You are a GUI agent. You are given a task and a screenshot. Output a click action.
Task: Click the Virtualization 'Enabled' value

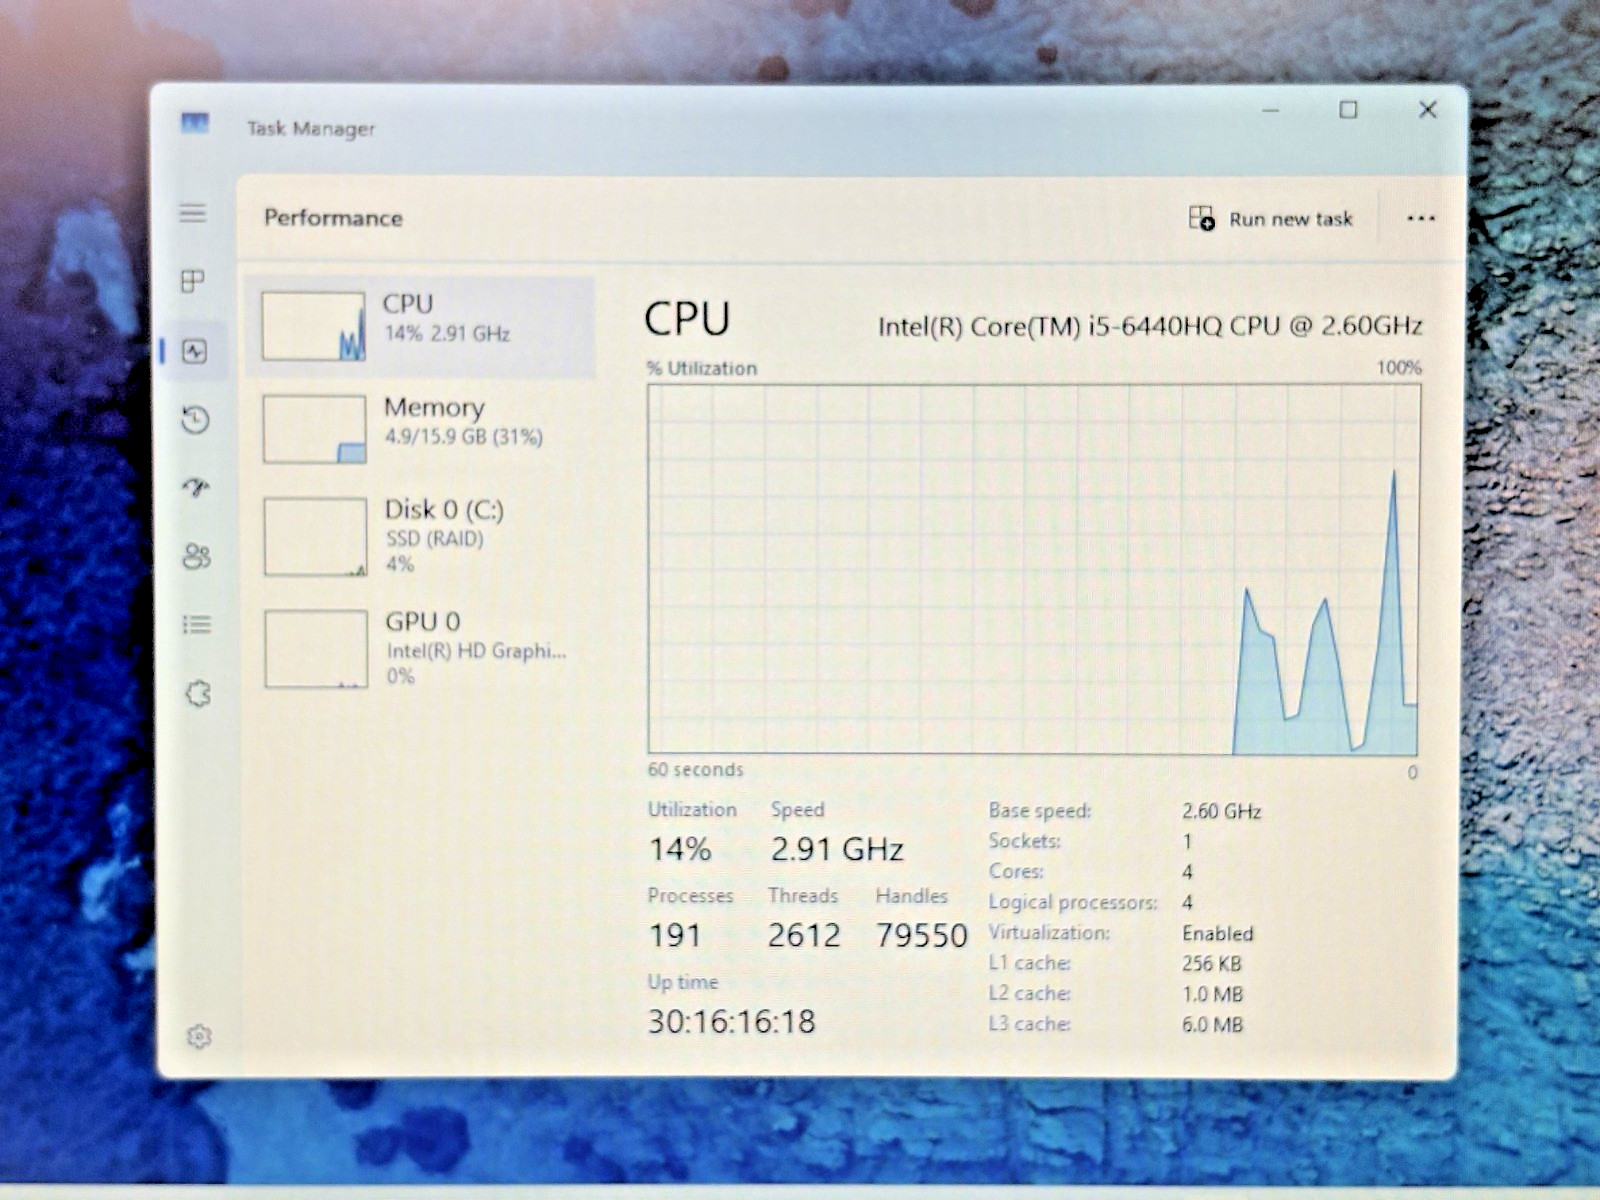pyautogui.click(x=1217, y=933)
